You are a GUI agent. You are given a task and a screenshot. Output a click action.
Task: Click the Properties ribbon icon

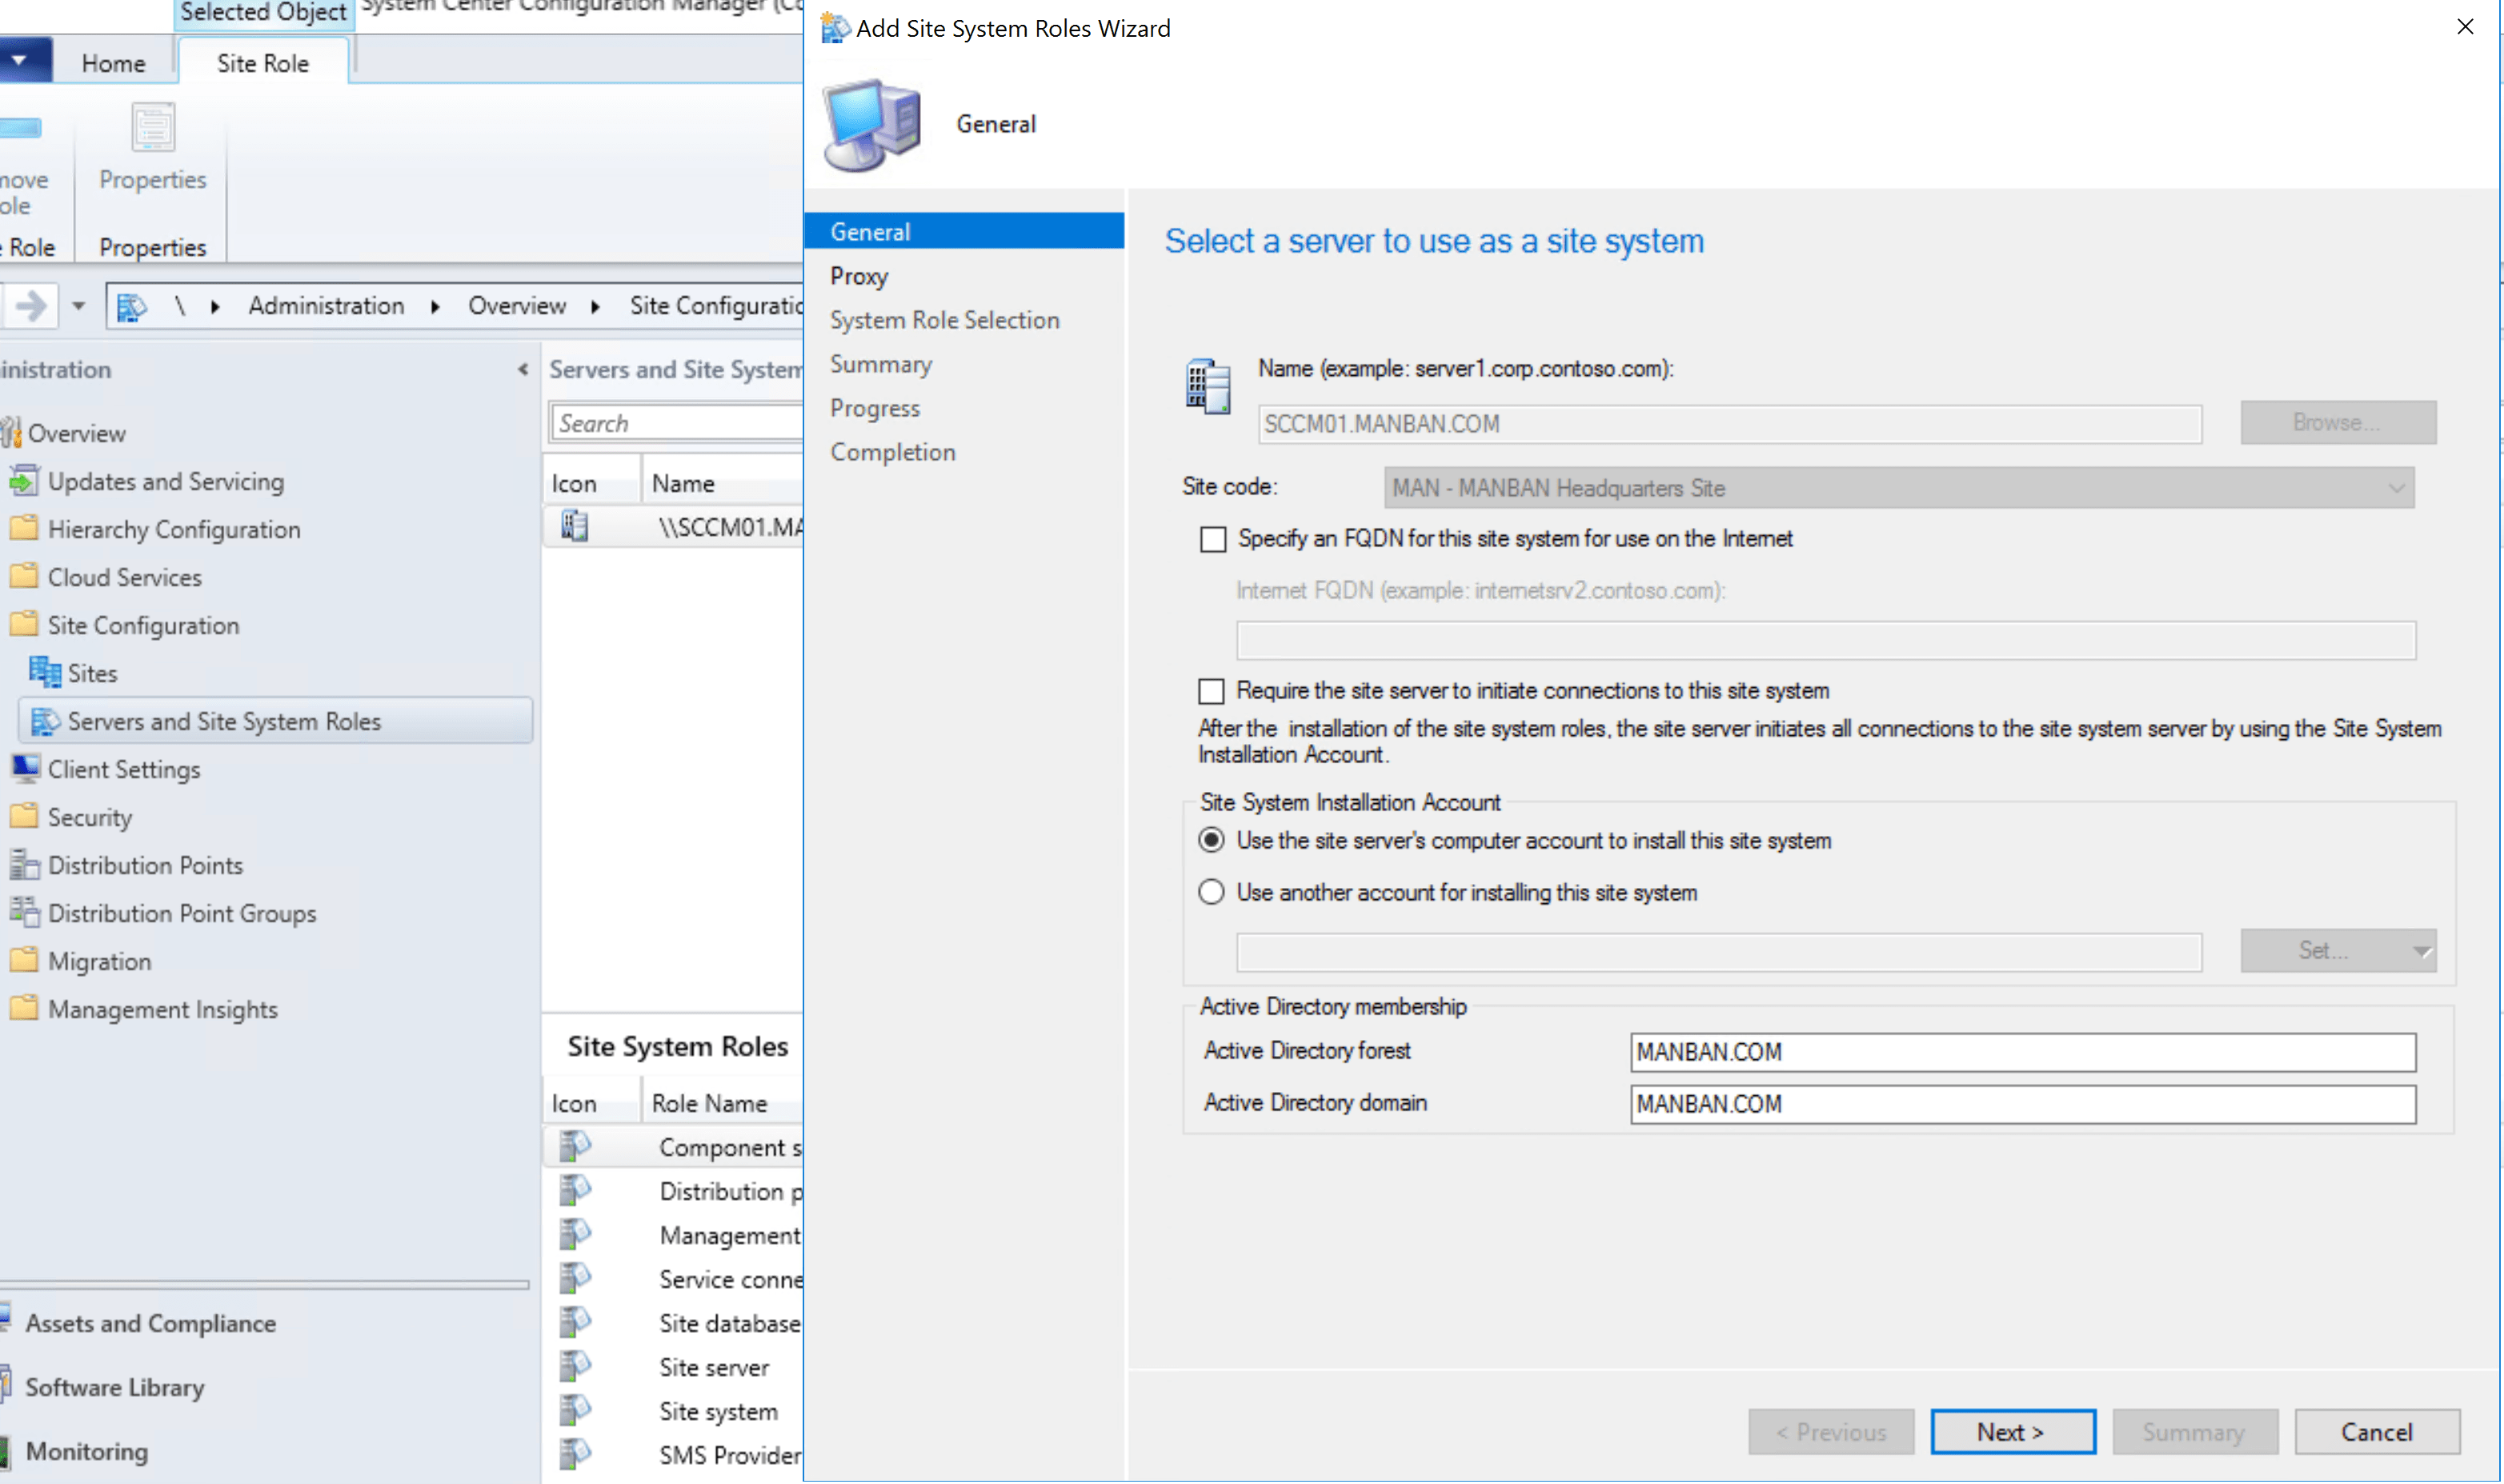coord(152,128)
